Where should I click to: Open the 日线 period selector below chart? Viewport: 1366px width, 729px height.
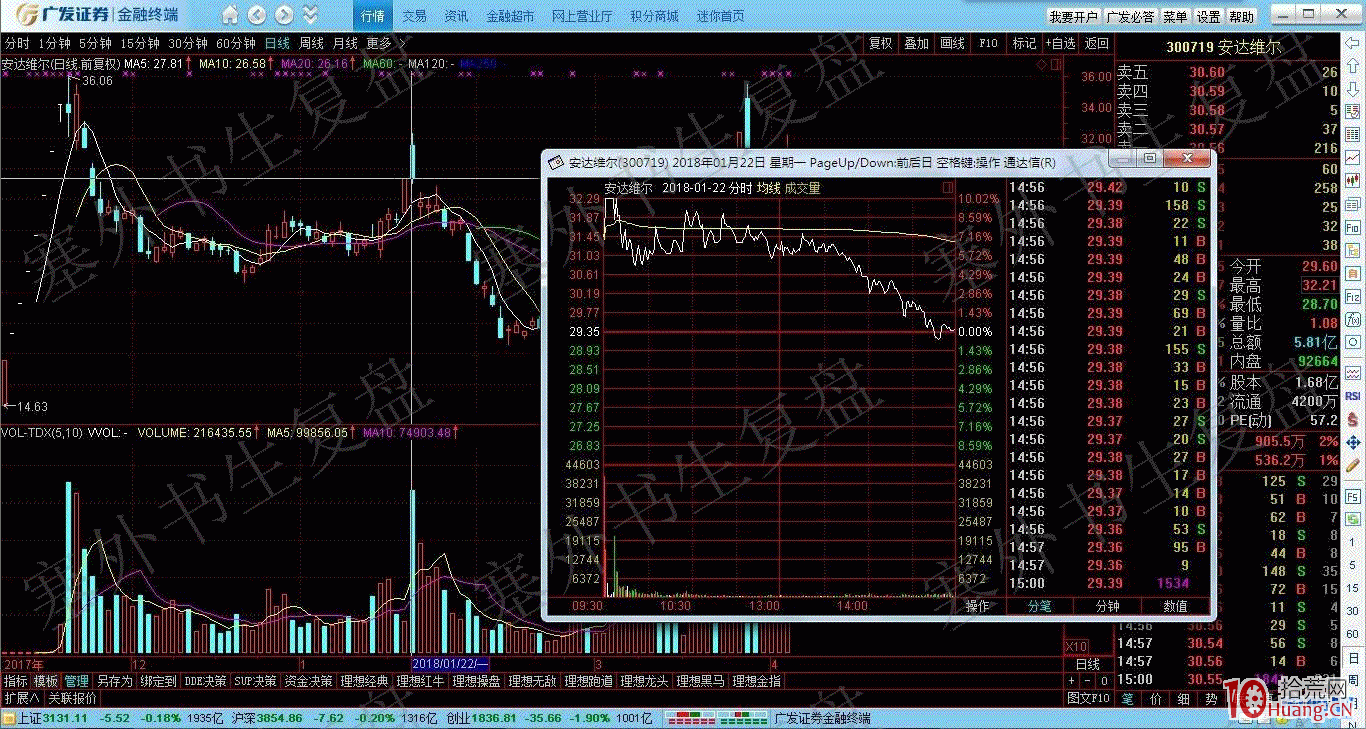point(1087,664)
